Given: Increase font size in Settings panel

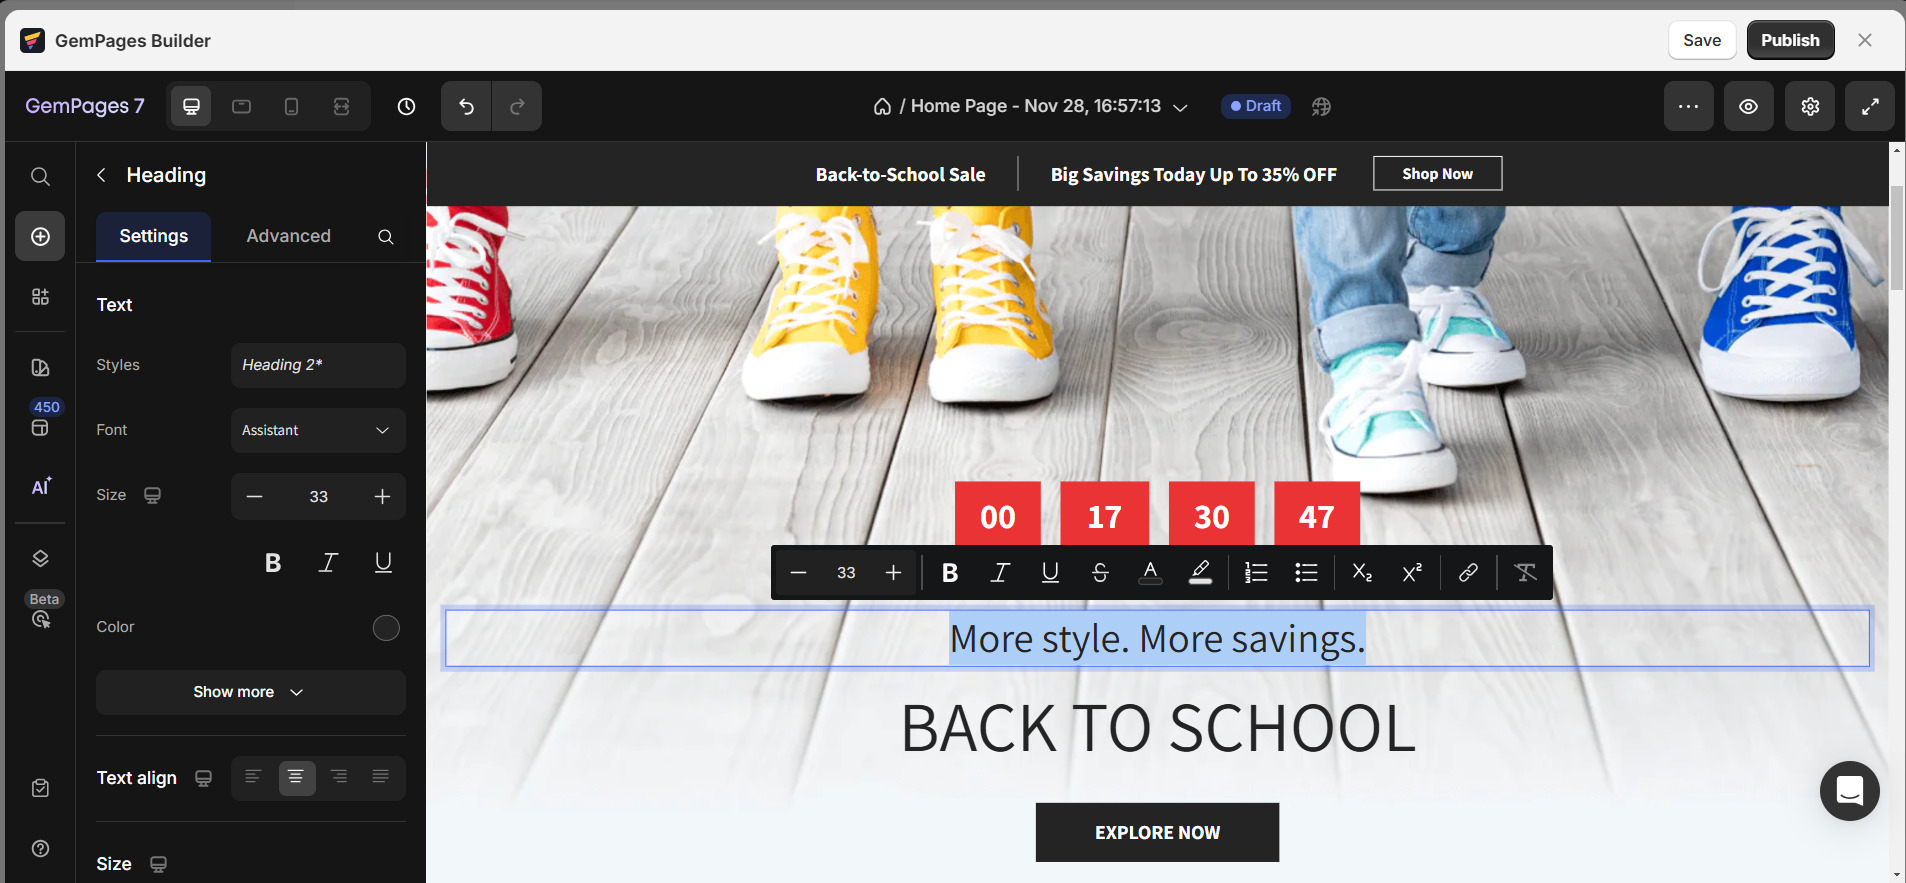Looking at the screenshot, I should pyautogui.click(x=382, y=496).
